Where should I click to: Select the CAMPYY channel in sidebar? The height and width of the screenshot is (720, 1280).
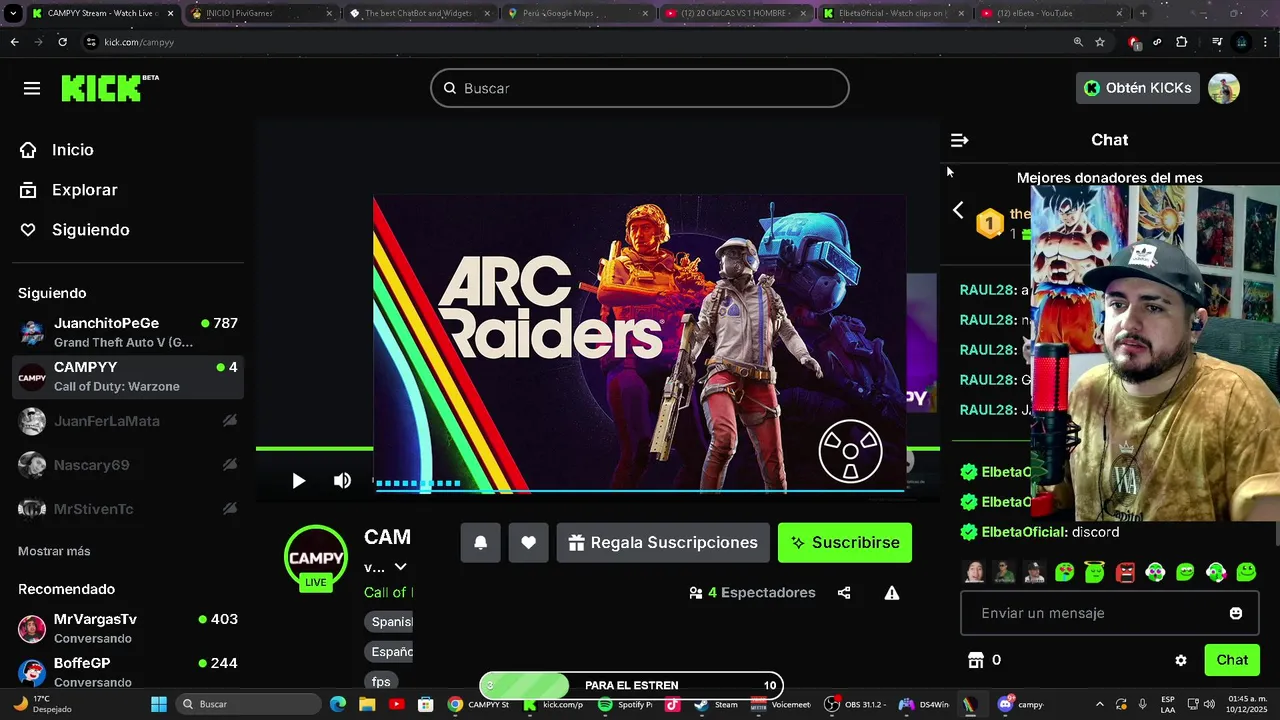128,377
